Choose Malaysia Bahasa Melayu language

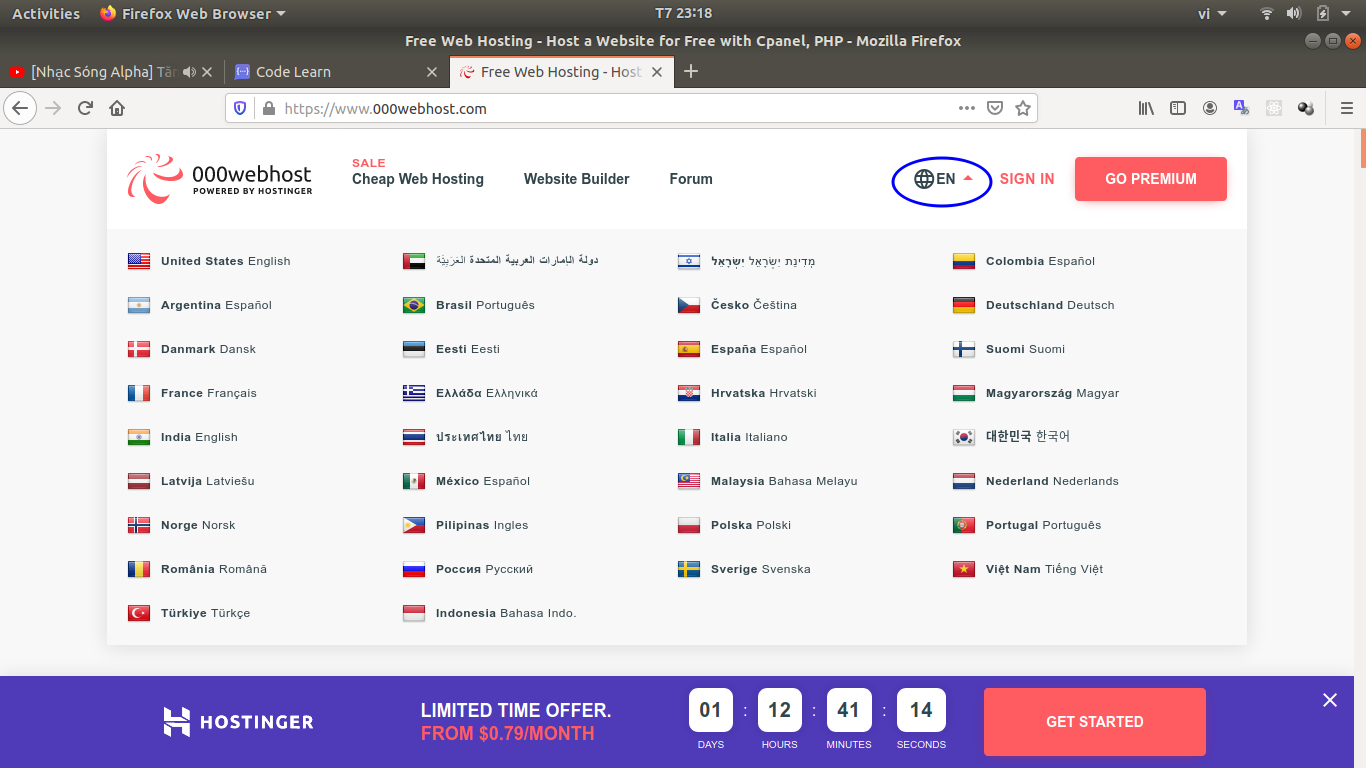(x=767, y=481)
